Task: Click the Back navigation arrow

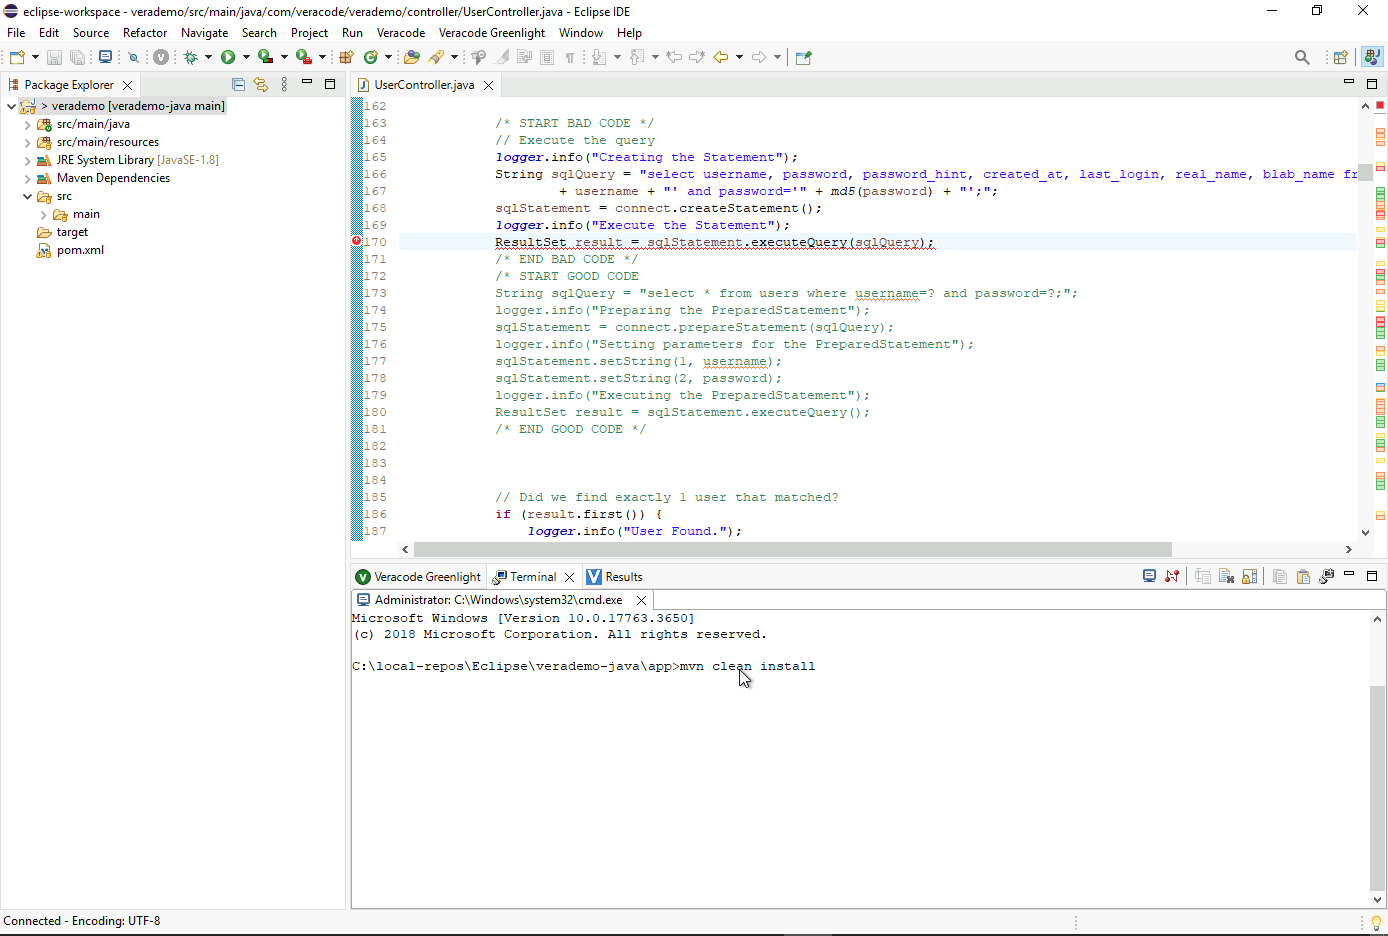Action: click(720, 57)
